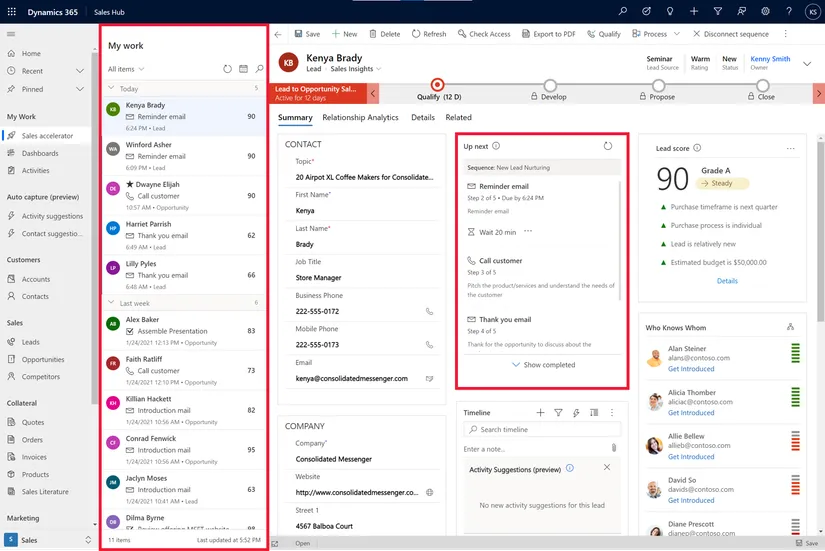825x551 pixels.
Task: Attach a file to the note
Action: (613, 448)
